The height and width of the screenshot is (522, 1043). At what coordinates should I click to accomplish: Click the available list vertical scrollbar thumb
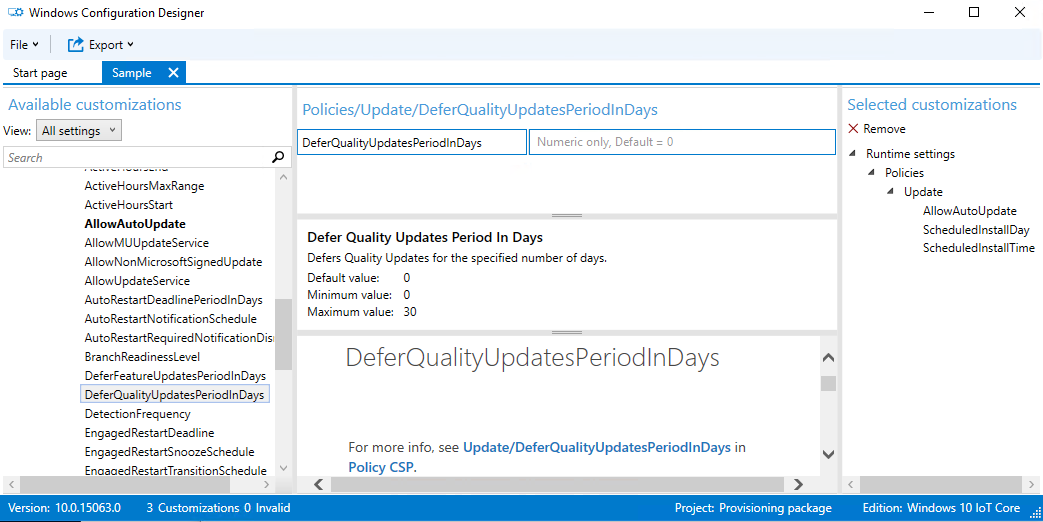click(283, 334)
